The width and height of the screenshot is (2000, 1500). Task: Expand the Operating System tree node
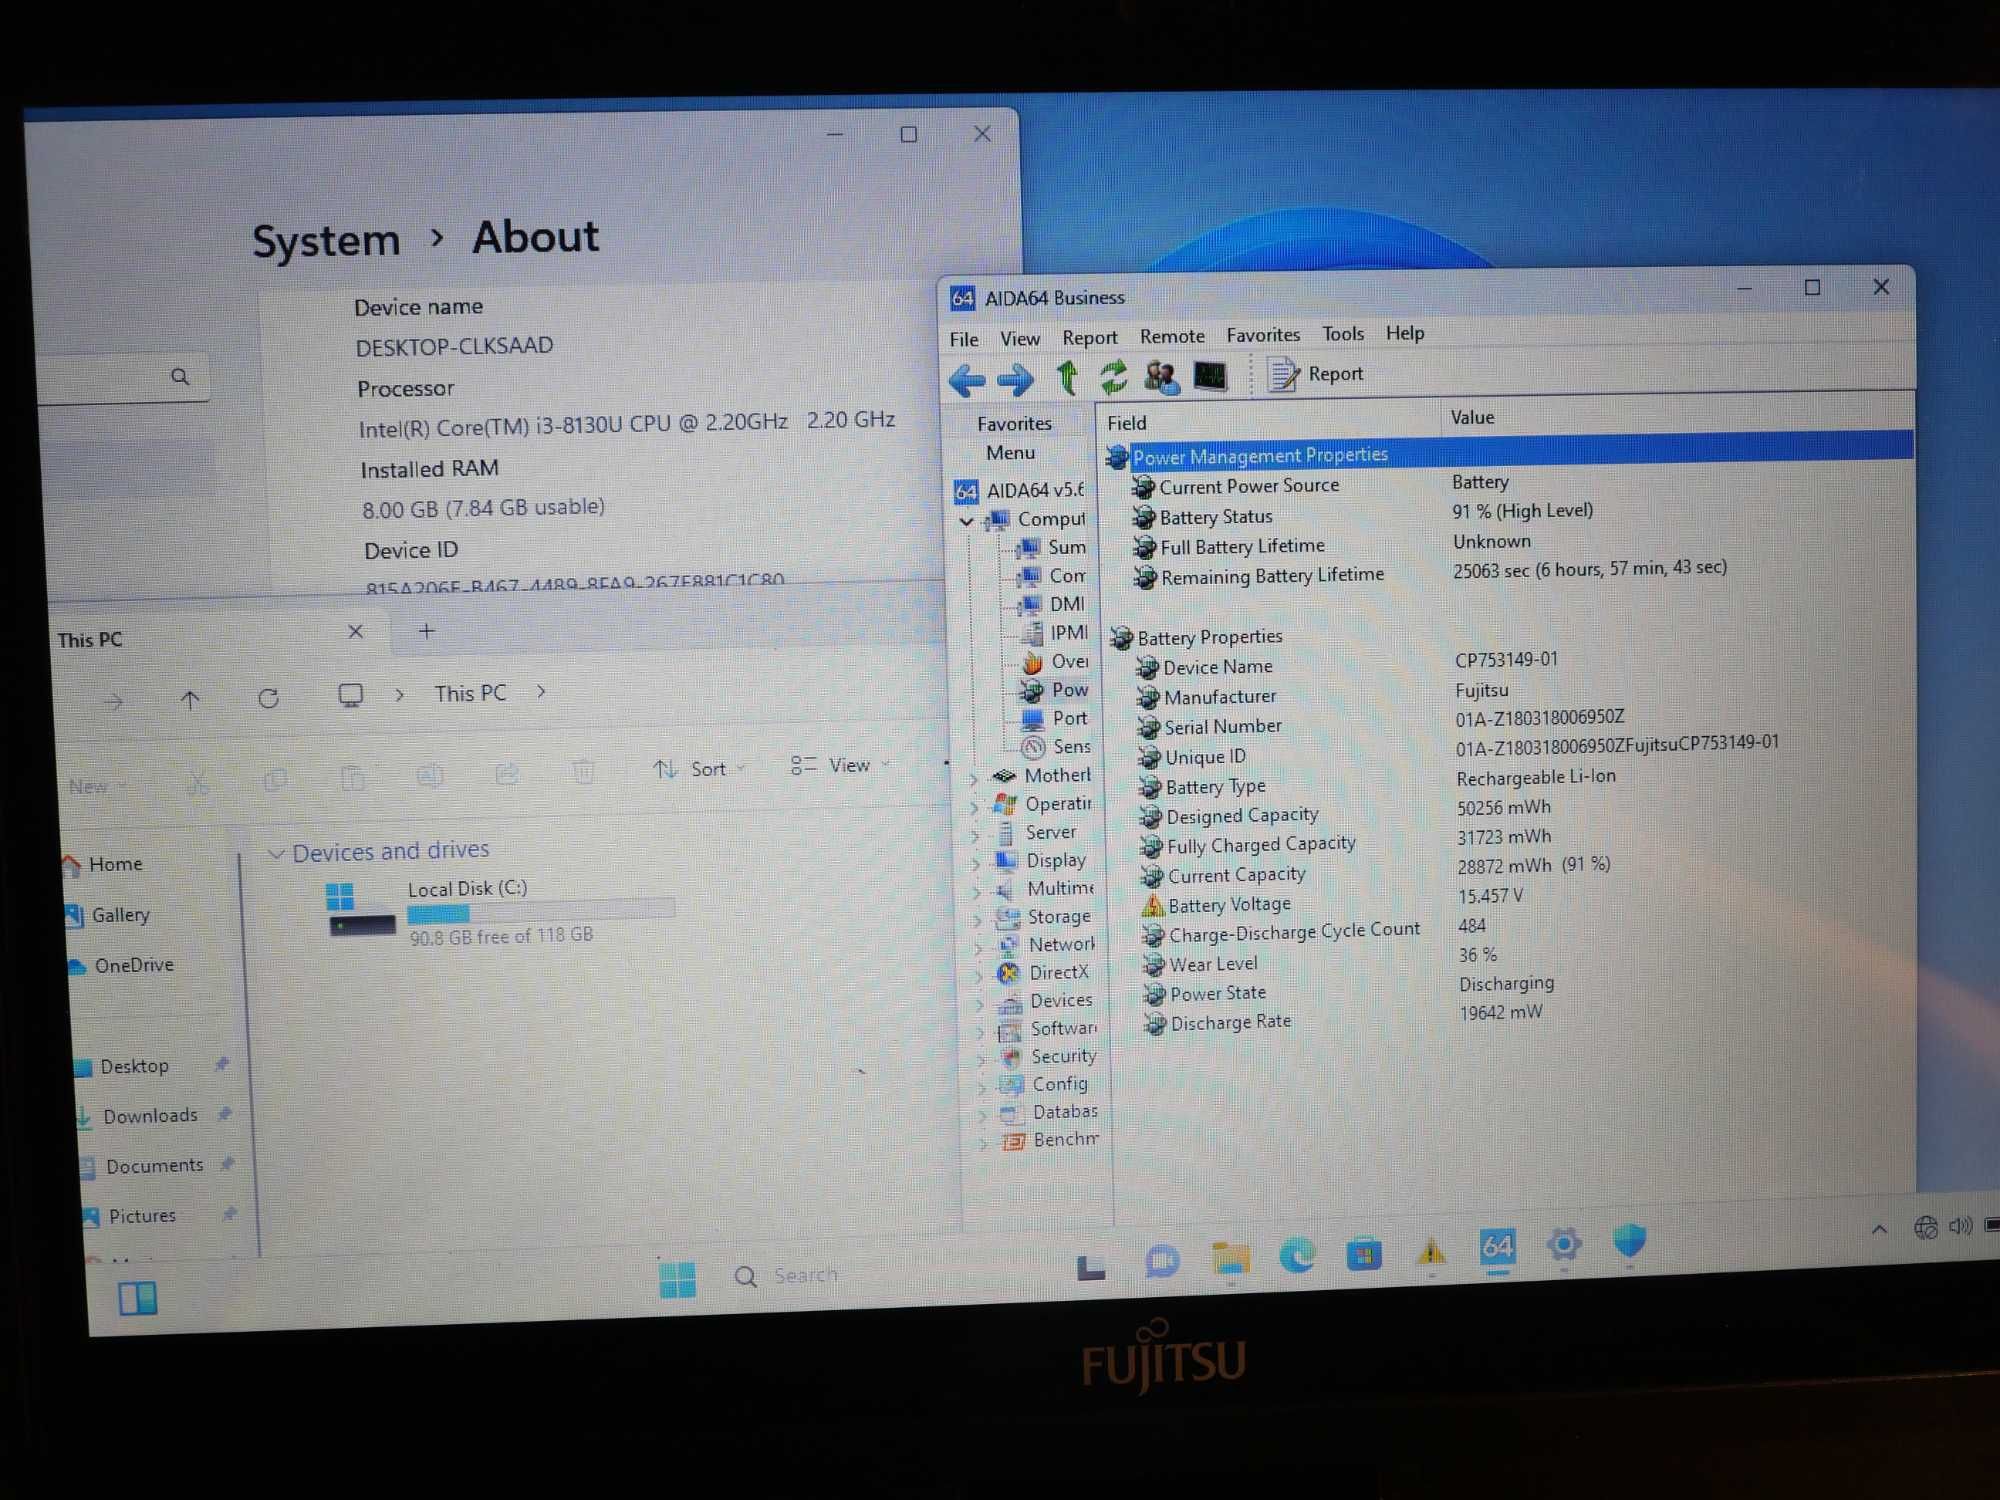pyautogui.click(x=975, y=806)
